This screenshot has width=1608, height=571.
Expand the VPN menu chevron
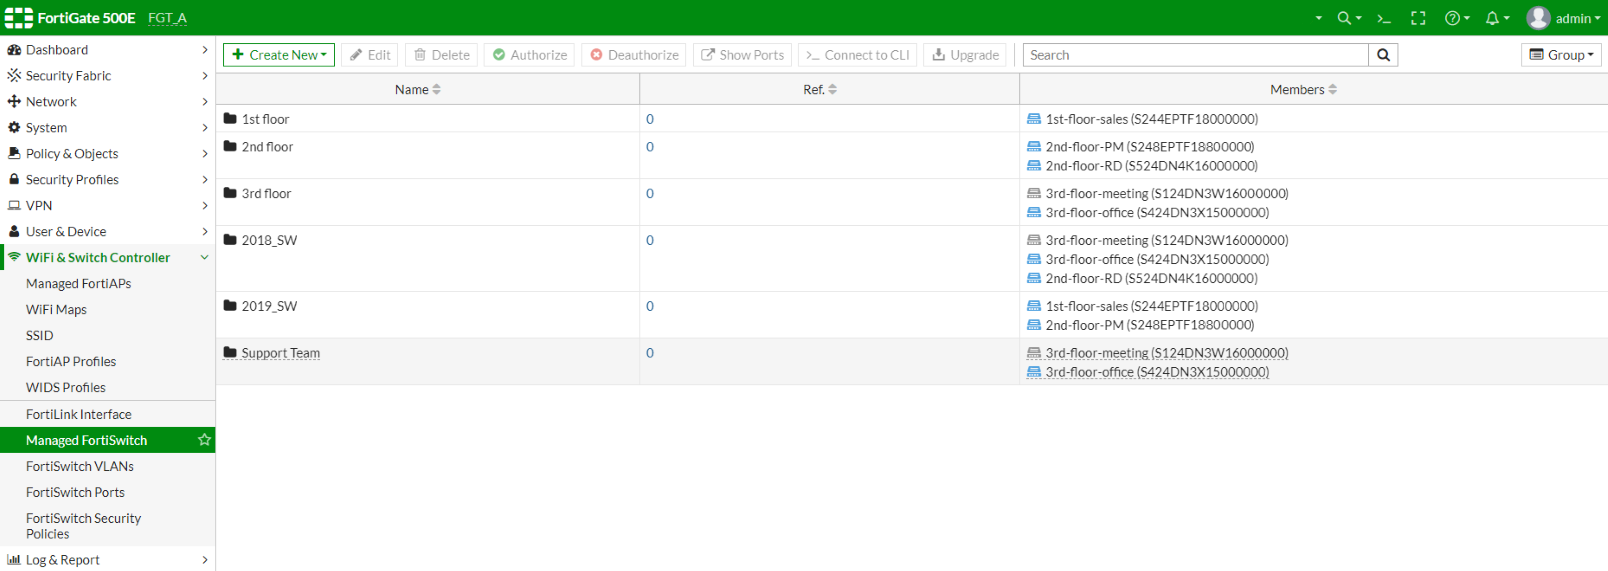coord(204,205)
